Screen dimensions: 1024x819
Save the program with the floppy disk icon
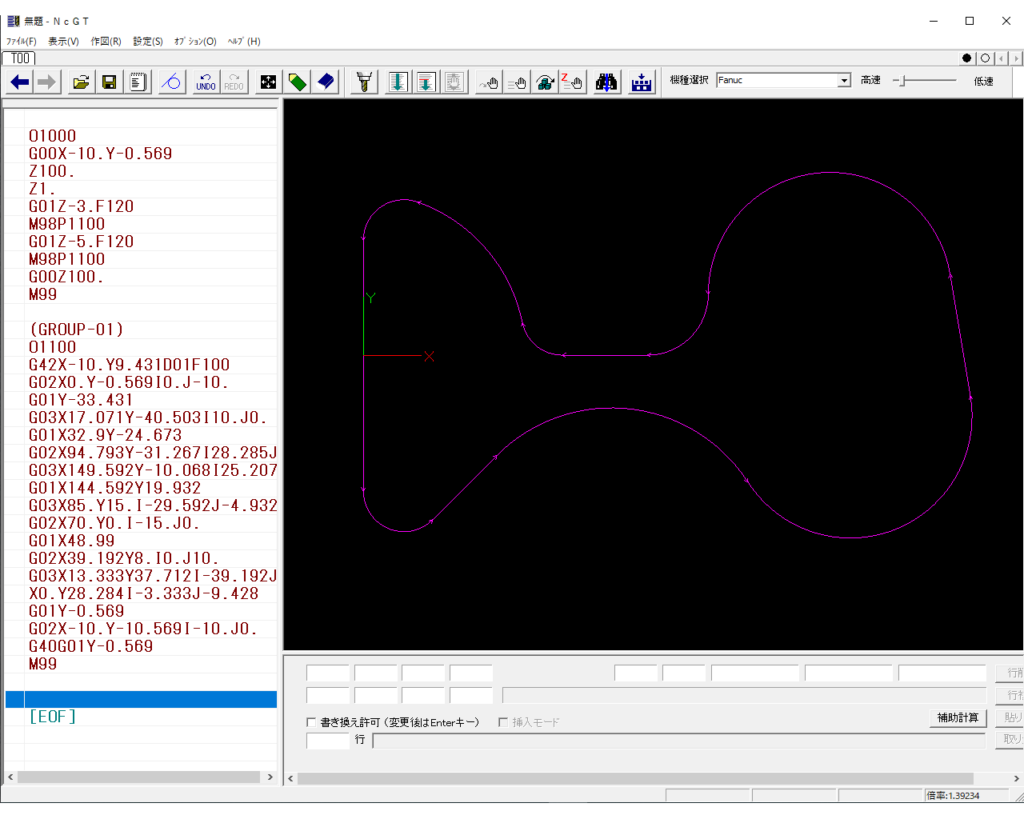coord(109,82)
